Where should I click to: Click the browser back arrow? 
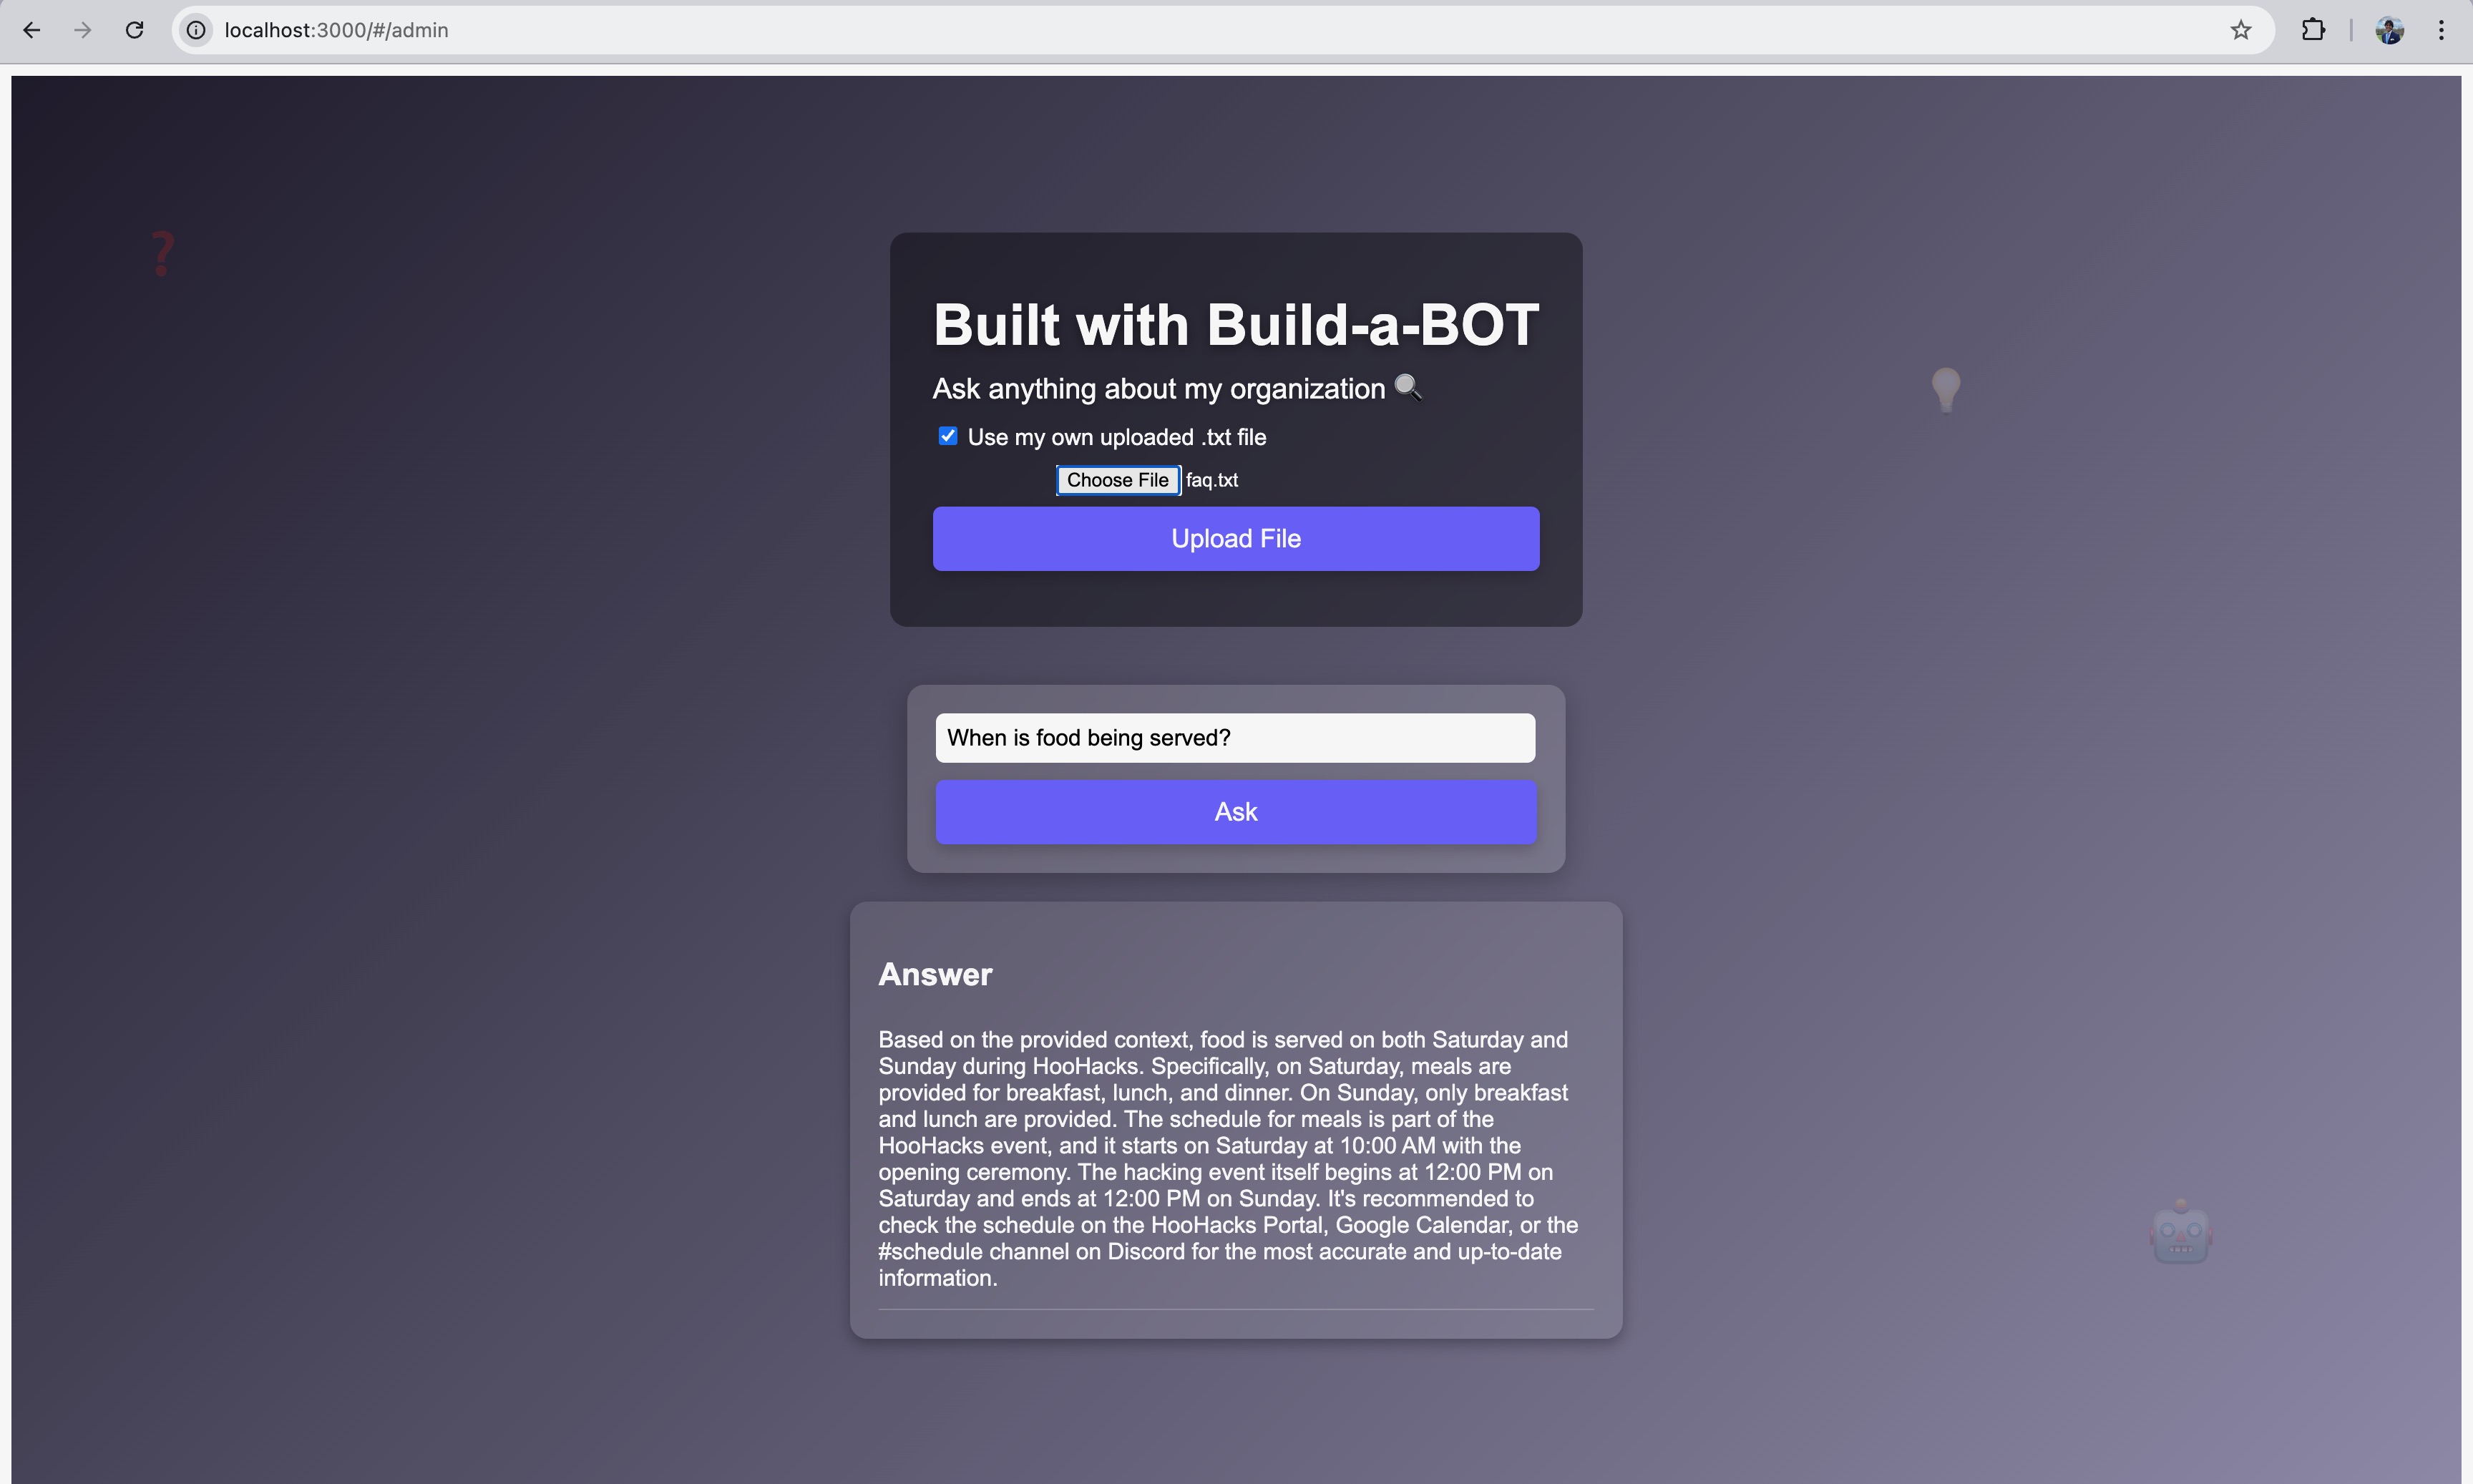pos(32,30)
